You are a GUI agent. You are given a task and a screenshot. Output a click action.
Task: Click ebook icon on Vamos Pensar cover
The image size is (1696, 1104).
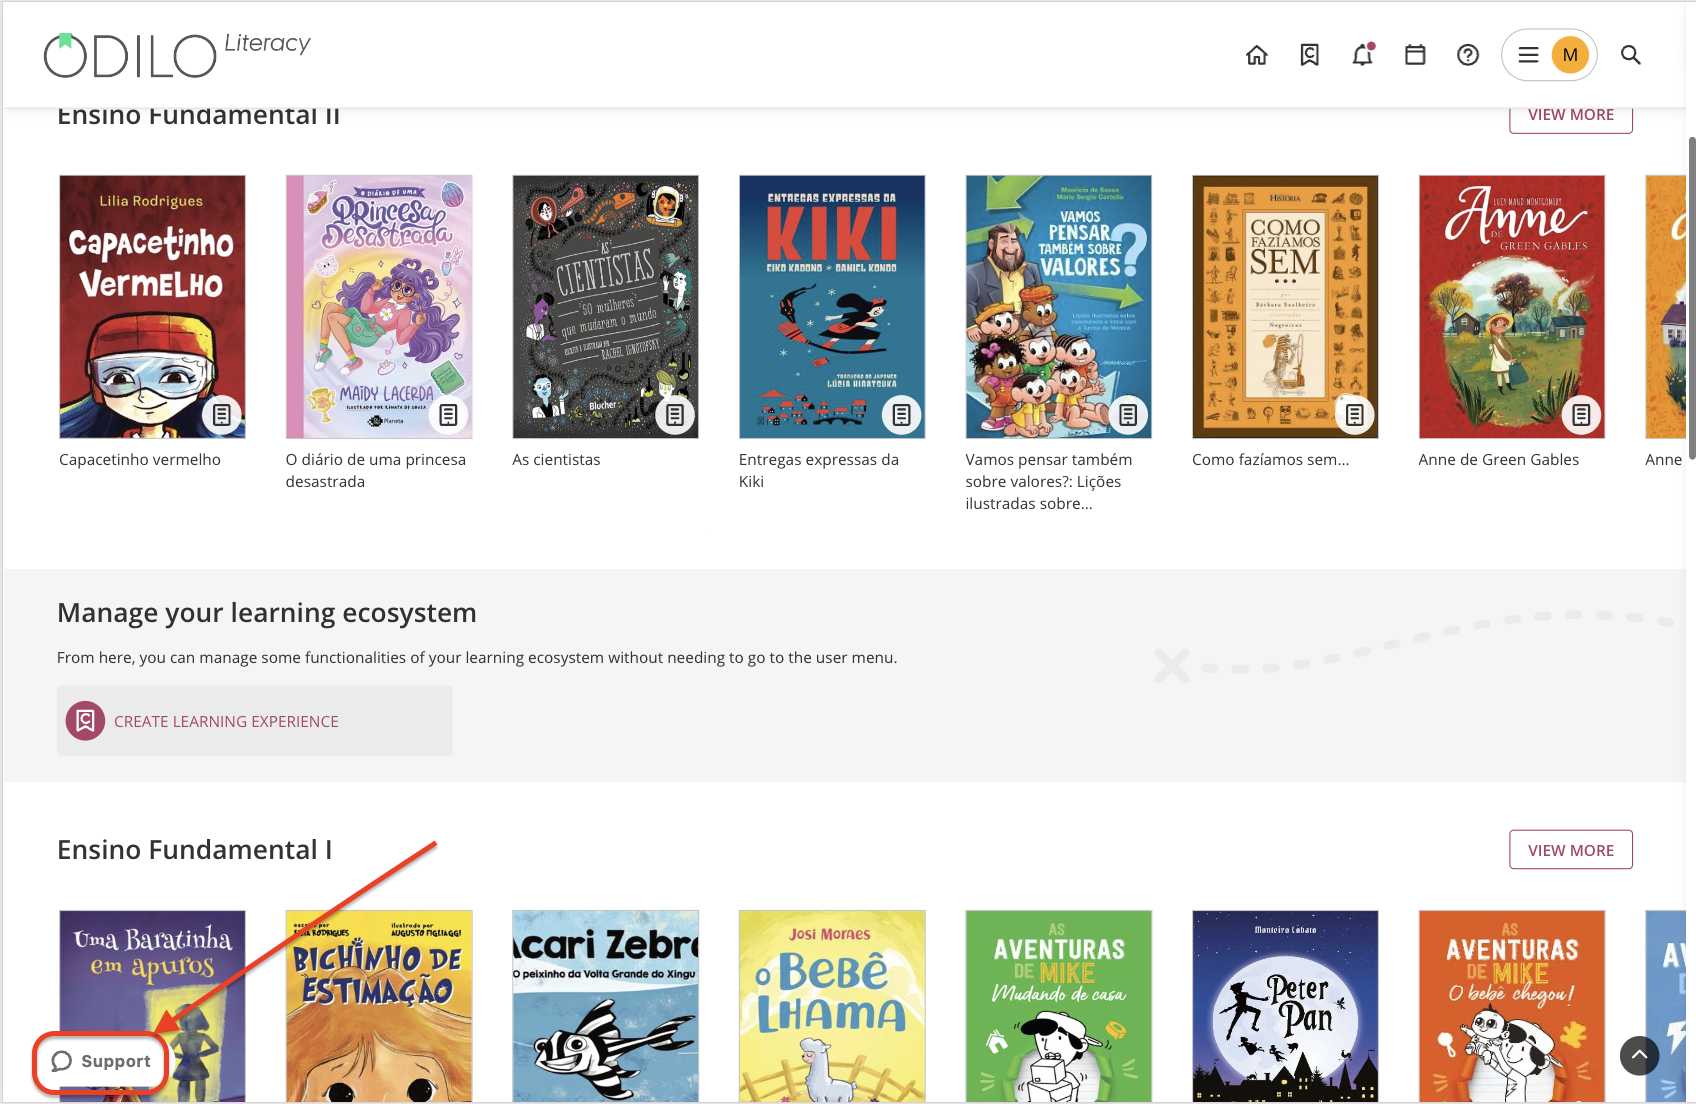point(1128,414)
